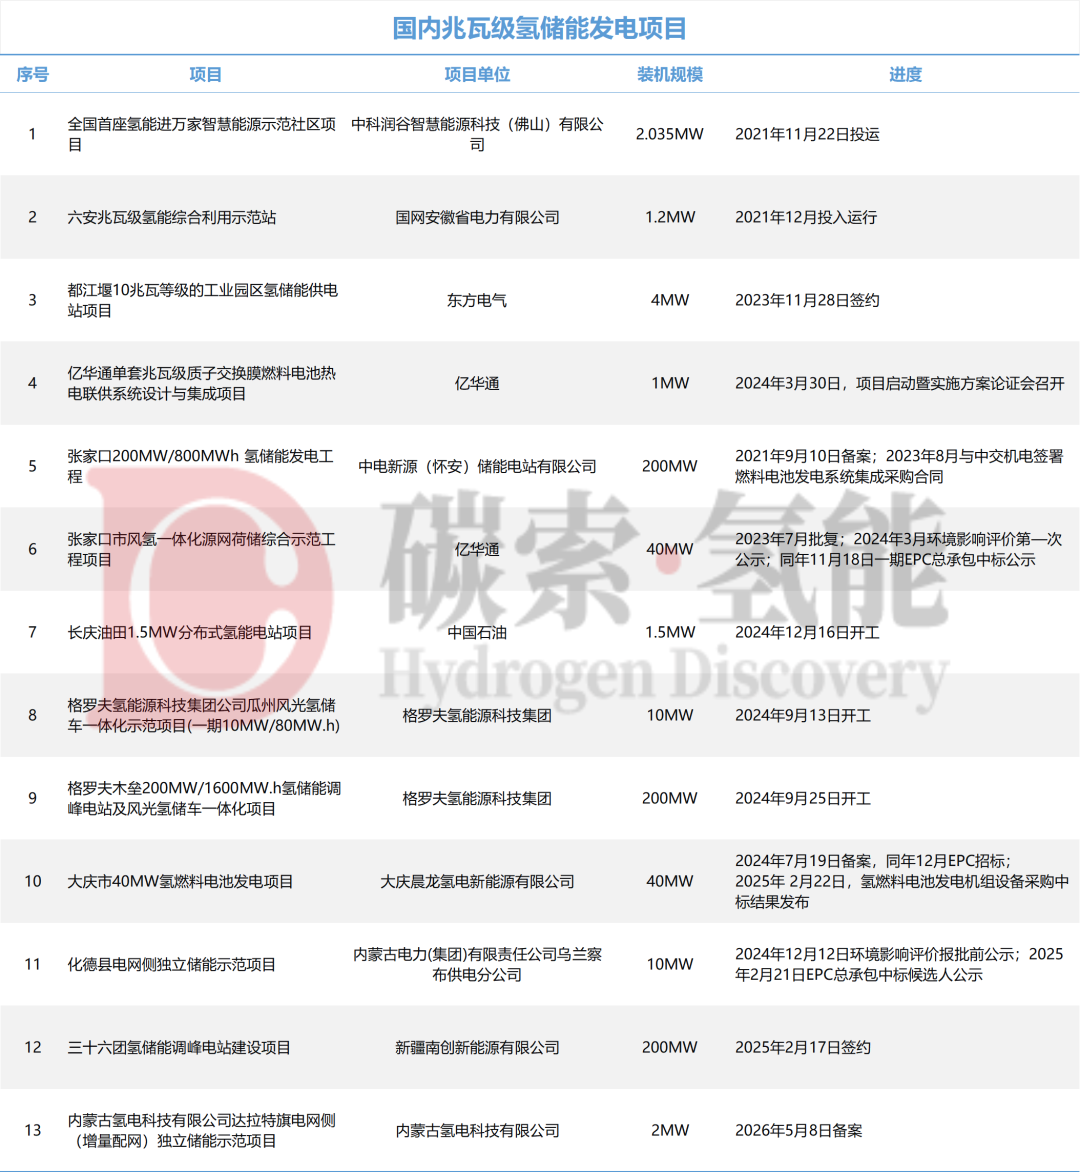
Task: Click 2024年9月25日开工 progress cell
Action: click(803, 798)
